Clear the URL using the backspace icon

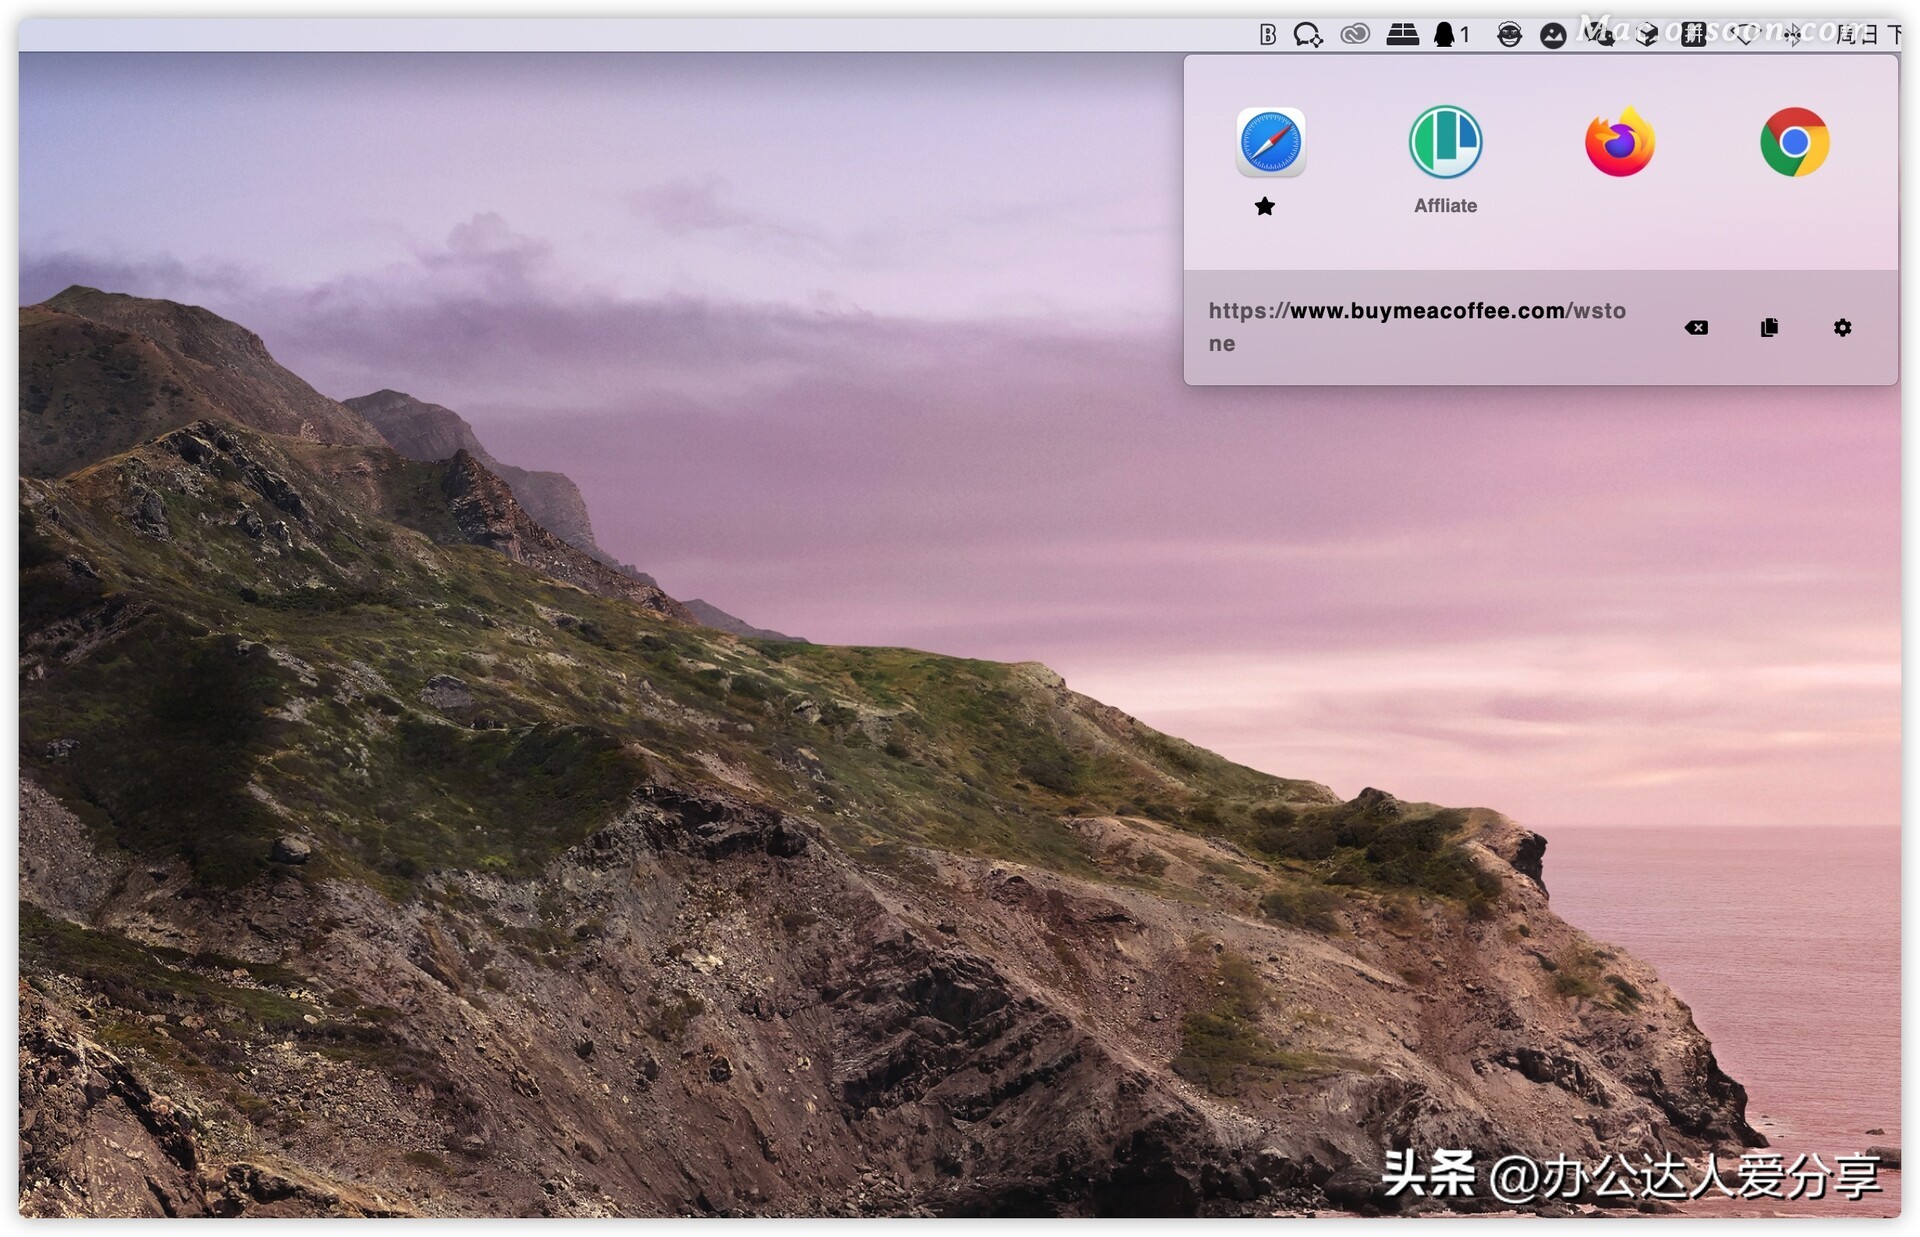[1696, 328]
